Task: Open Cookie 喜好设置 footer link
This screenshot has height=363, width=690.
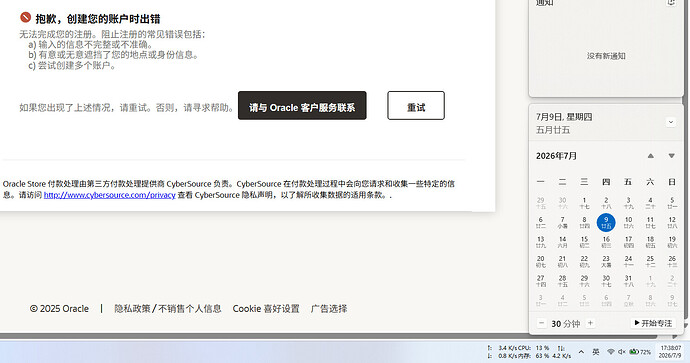Action: tap(266, 308)
